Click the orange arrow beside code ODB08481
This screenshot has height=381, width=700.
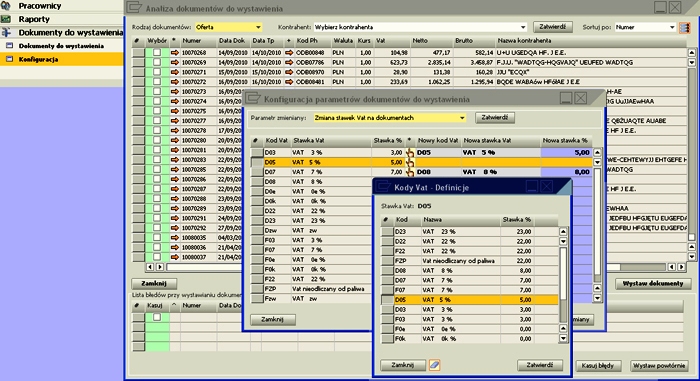[289, 82]
